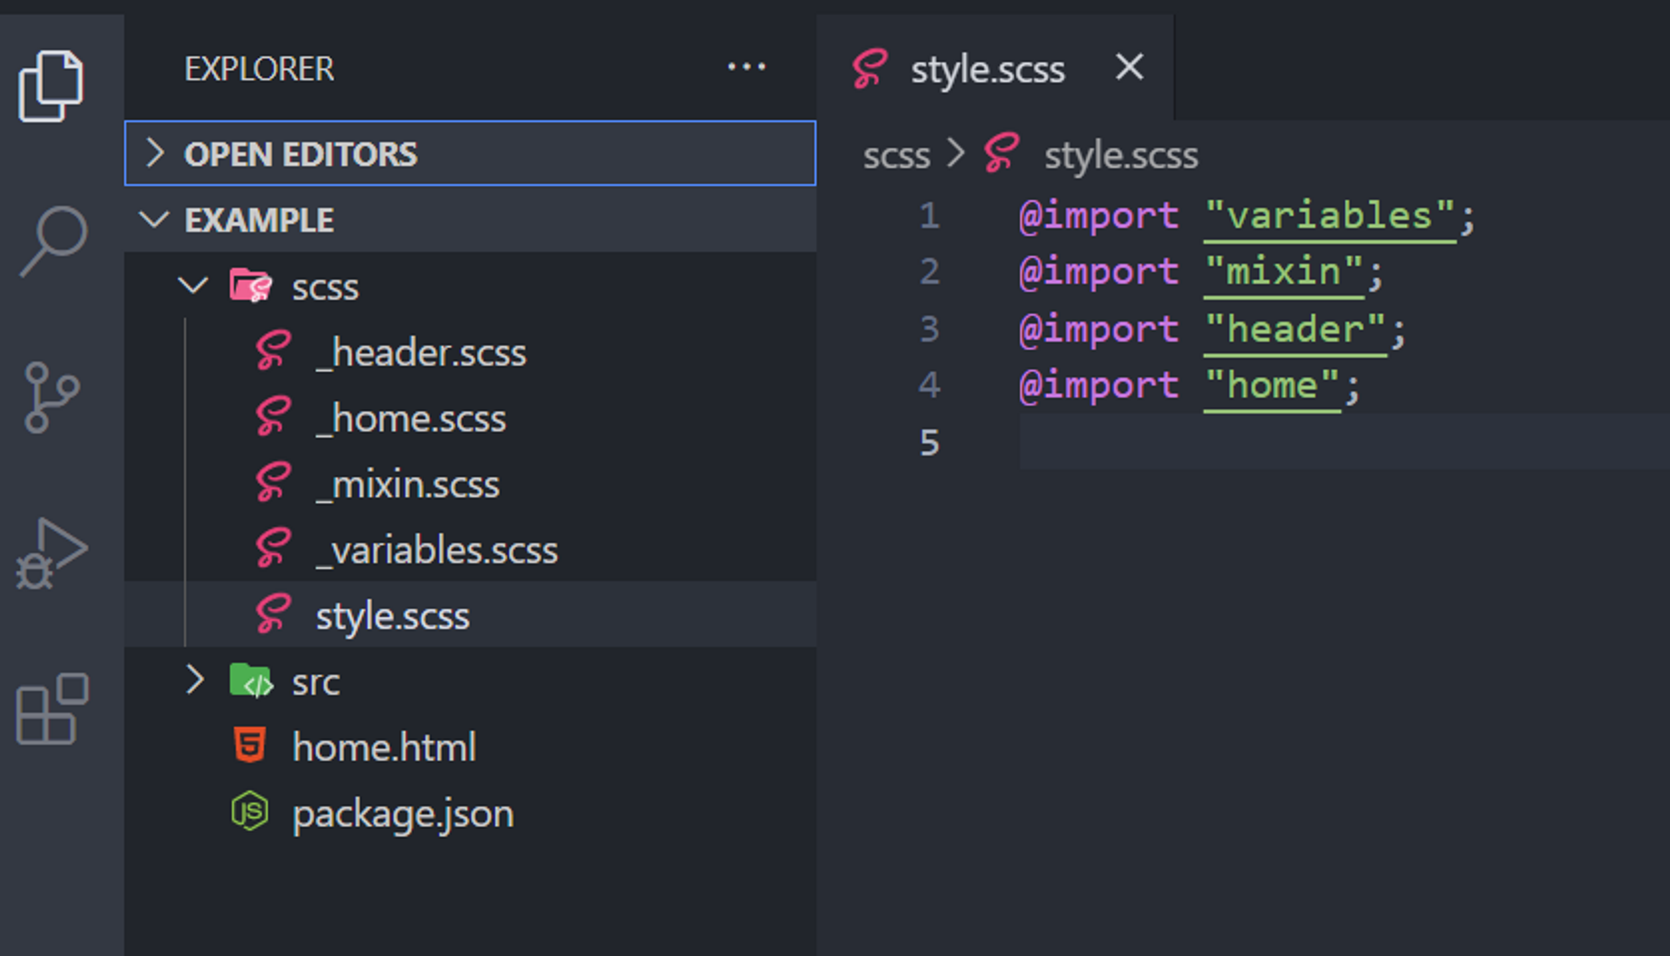1670x956 pixels.
Task: Open the Search view
Action: tap(53, 240)
